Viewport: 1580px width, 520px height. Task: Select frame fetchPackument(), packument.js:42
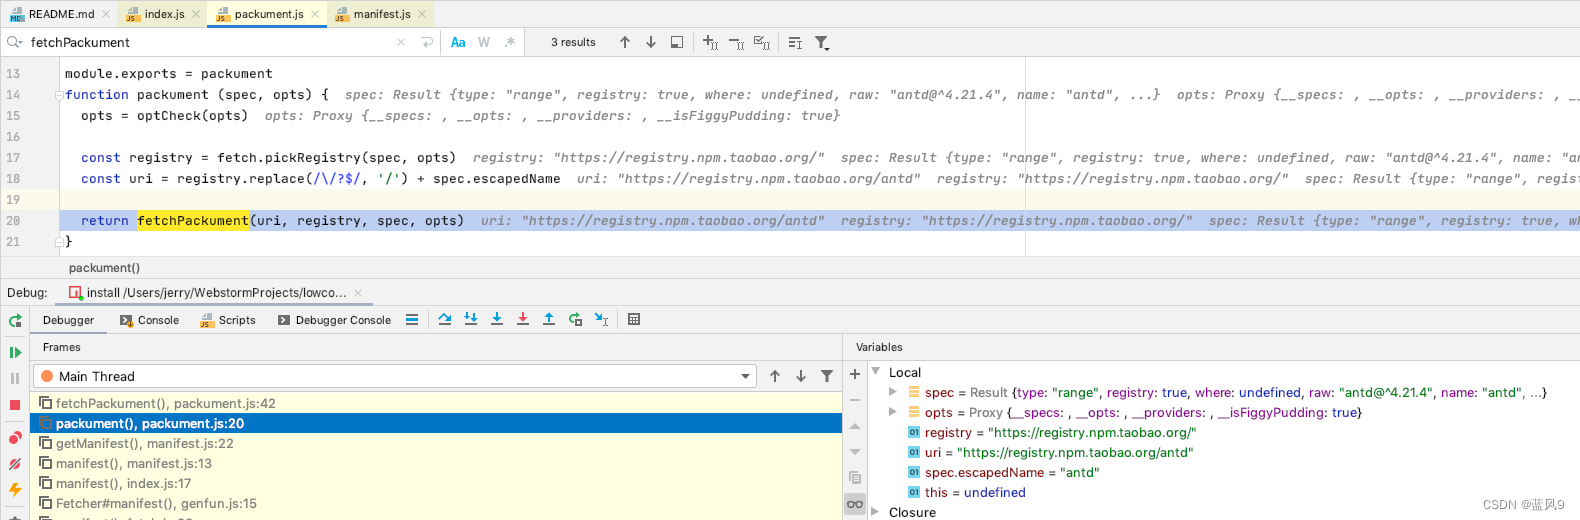click(x=436, y=403)
